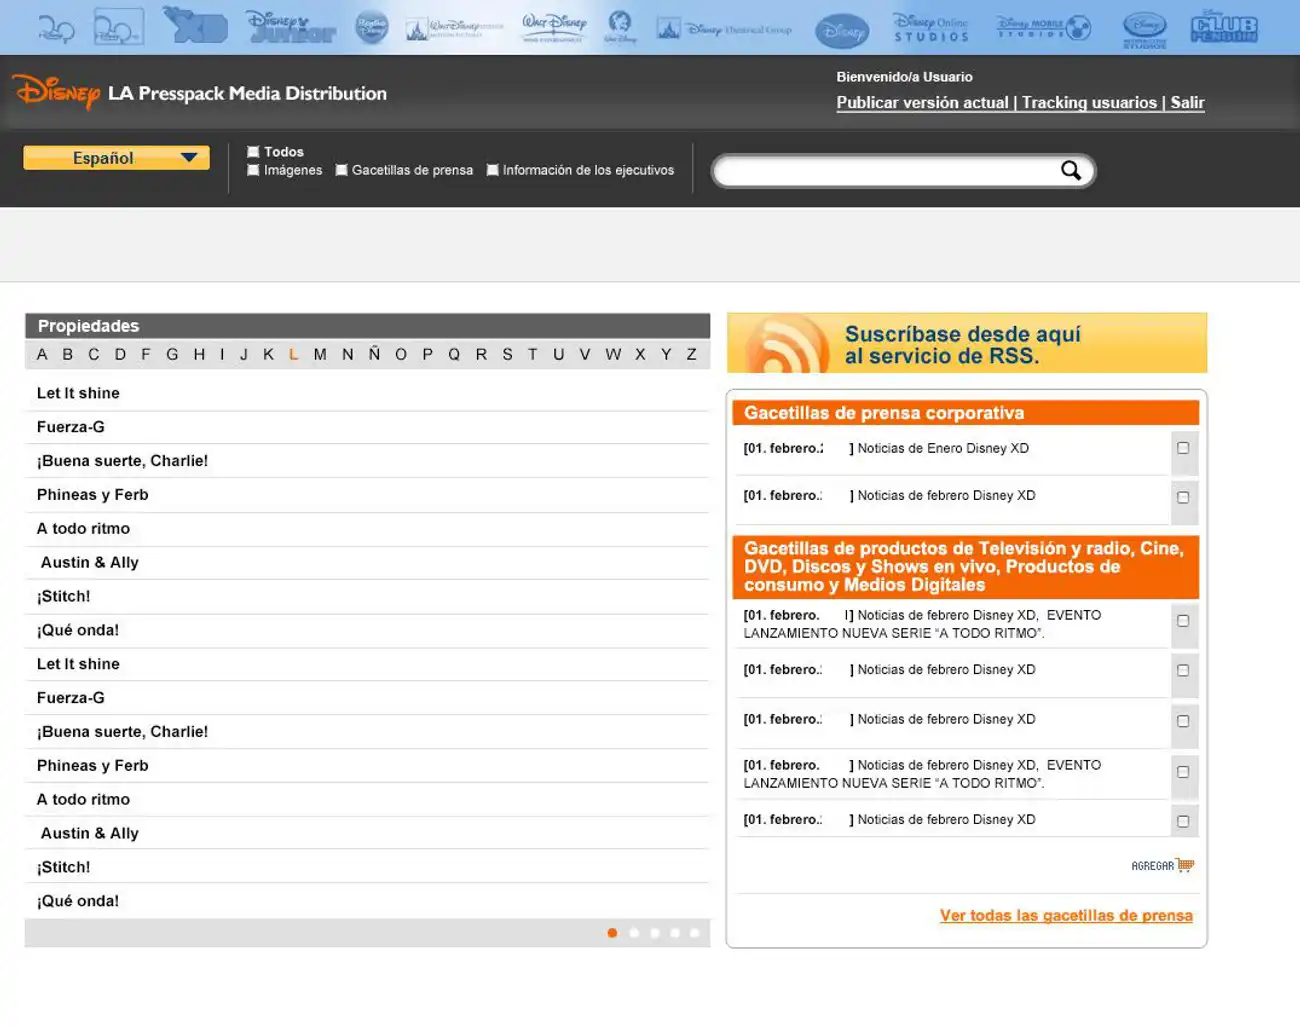The width and height of the screenshot is (1300, 1028).
Task: Toggle Información de los ejecutivos checkbox
Action: coord(492,170)
